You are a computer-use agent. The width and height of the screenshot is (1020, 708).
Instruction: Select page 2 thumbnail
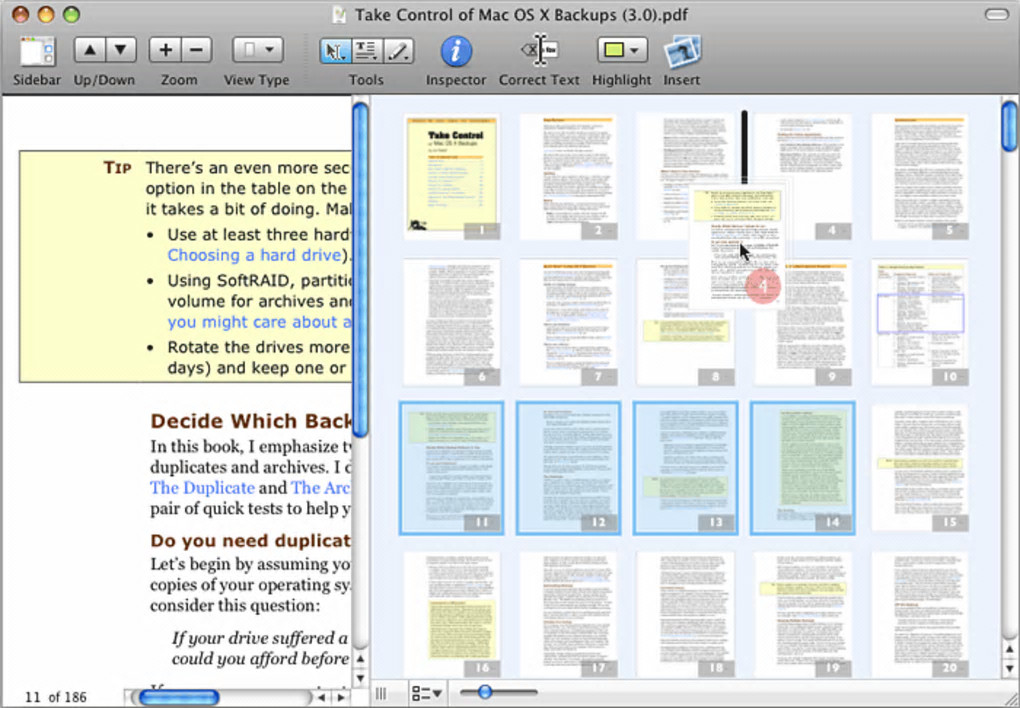(x=569, y=177)
